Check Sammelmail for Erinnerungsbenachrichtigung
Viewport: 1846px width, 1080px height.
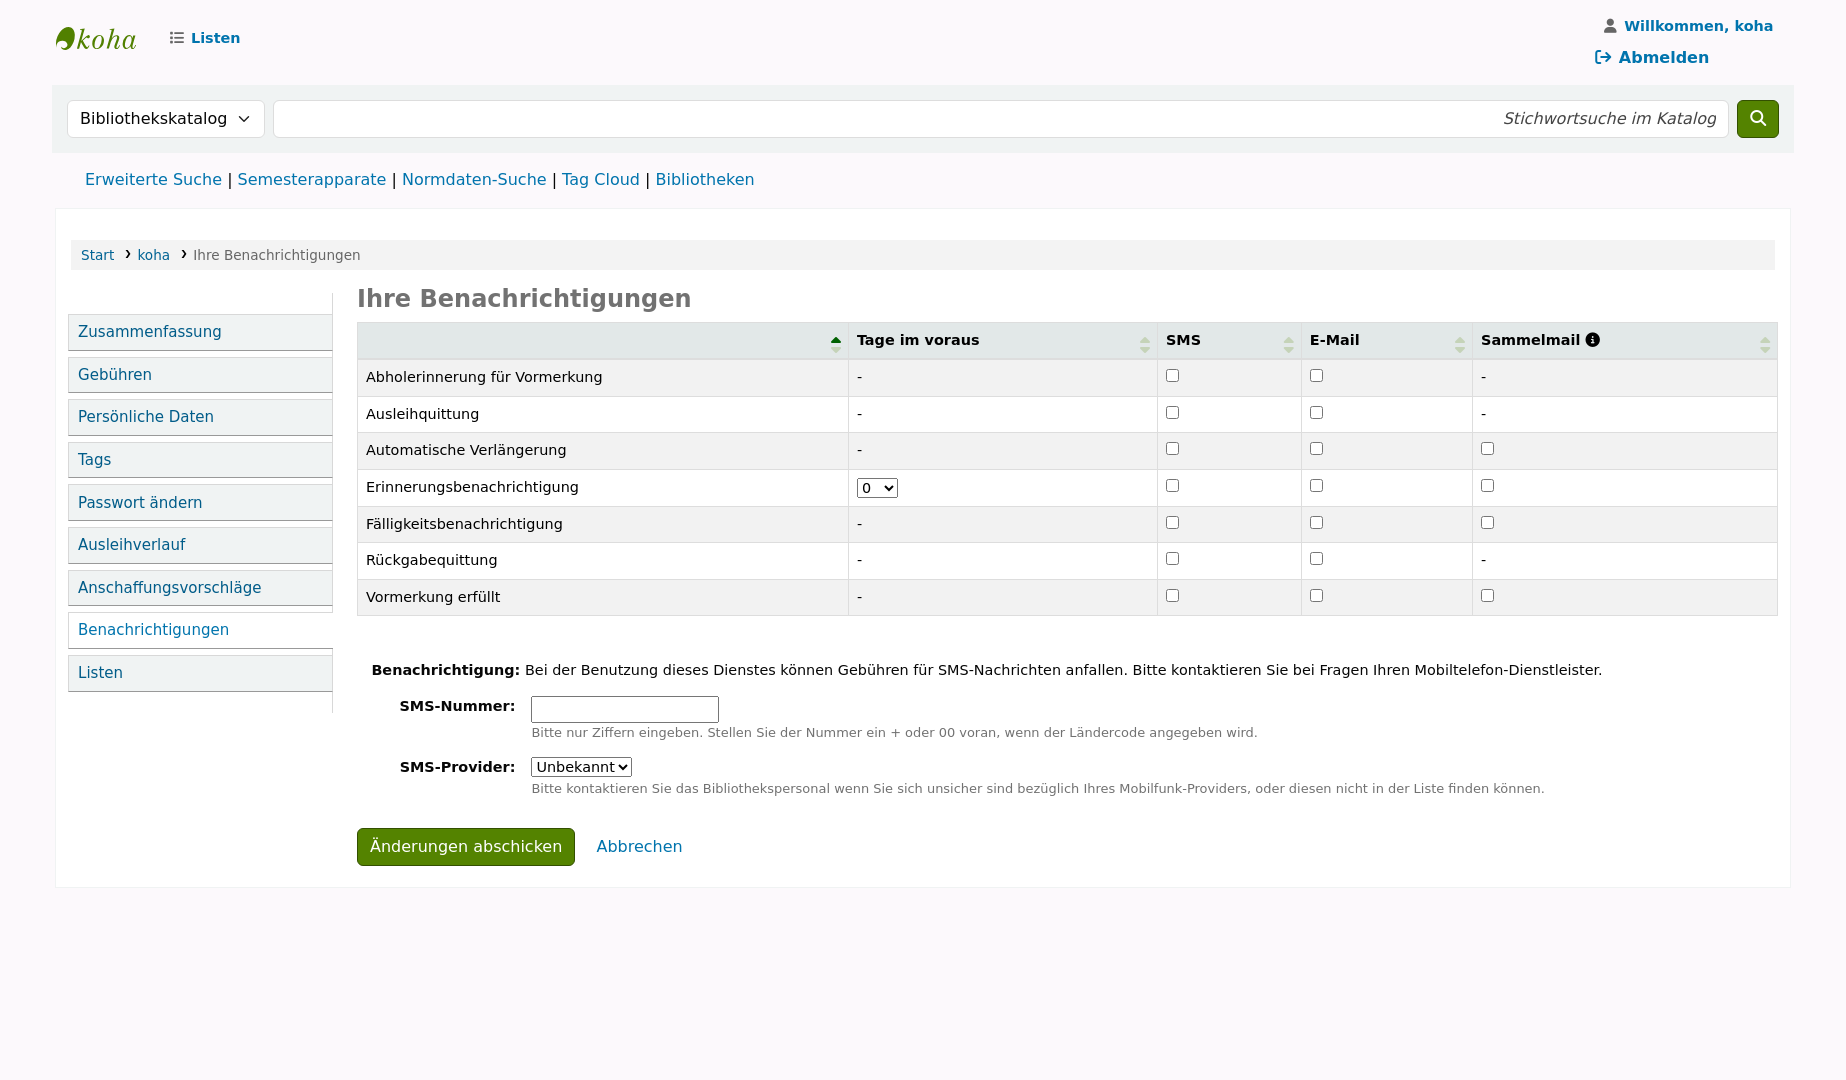pyautogui.click(x=1487, y=486)
